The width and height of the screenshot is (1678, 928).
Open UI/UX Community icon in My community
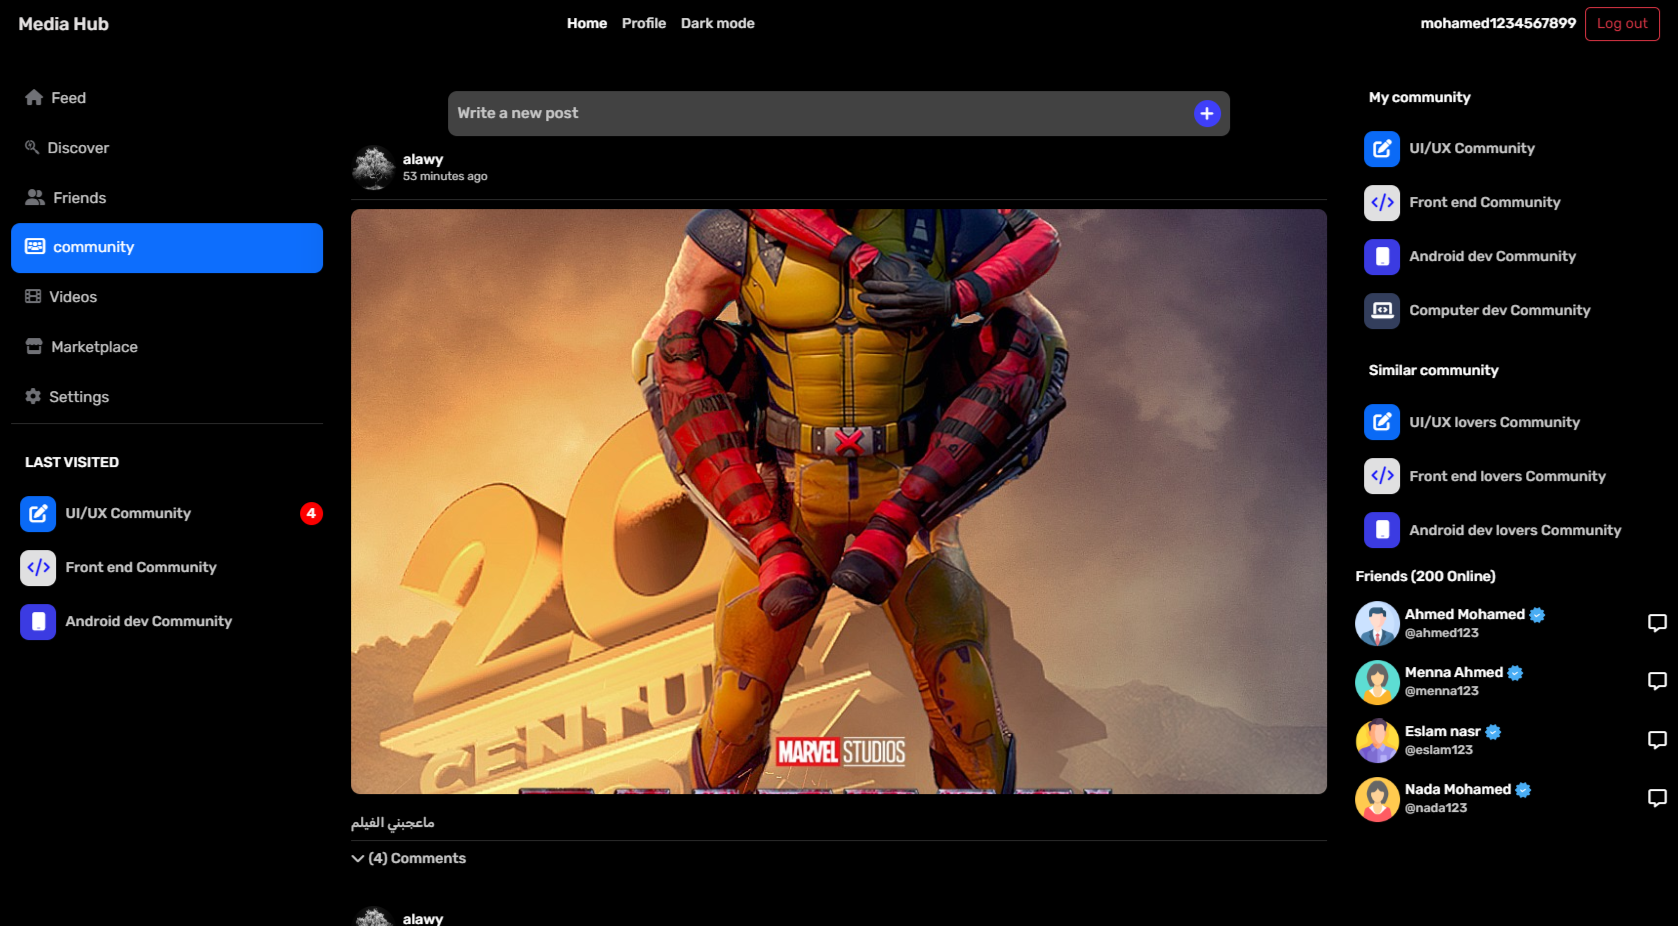click(x=1382, y=149)
